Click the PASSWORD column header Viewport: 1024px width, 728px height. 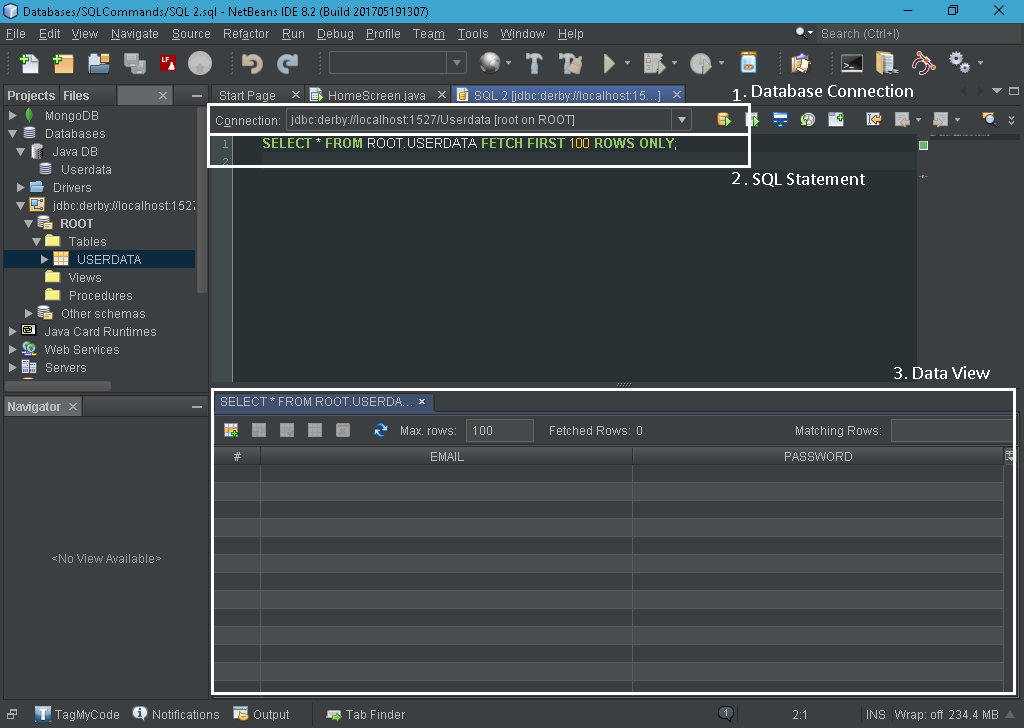click(x=818, y=456)
